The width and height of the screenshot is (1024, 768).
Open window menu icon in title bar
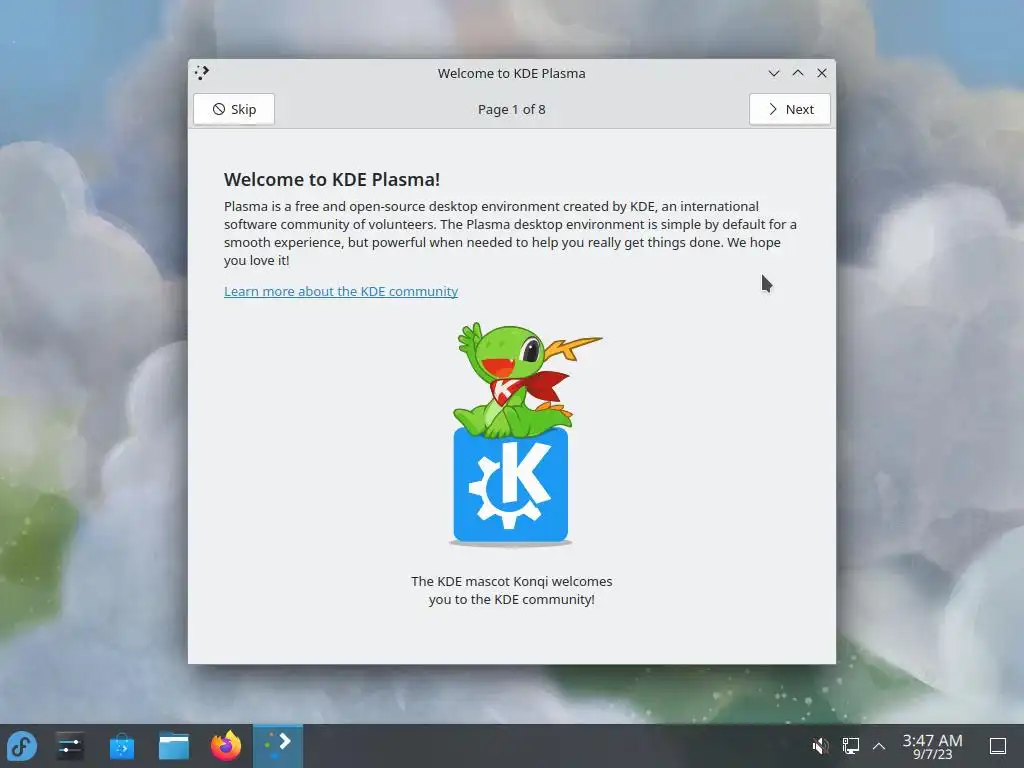(x=202, y=72)
